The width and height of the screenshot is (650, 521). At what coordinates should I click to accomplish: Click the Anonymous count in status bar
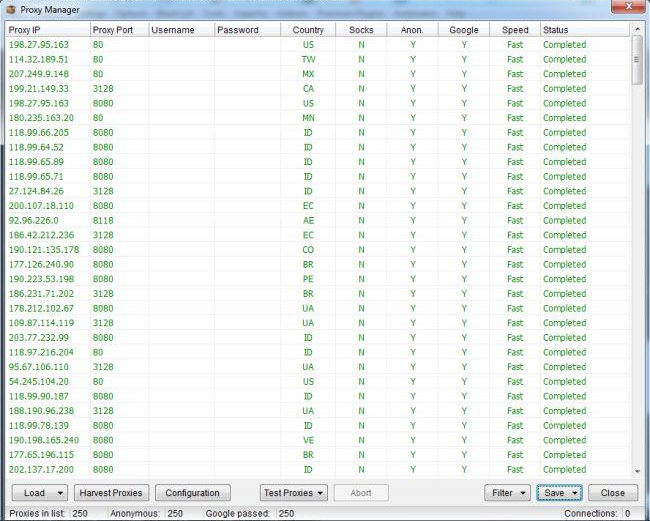pos(175,514)
